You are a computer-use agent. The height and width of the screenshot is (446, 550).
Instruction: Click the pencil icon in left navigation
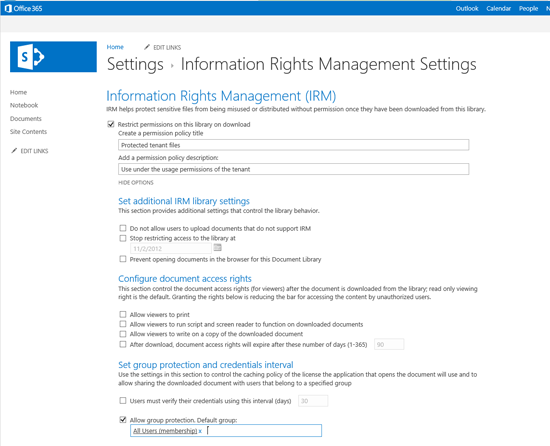tap(14, 150)
